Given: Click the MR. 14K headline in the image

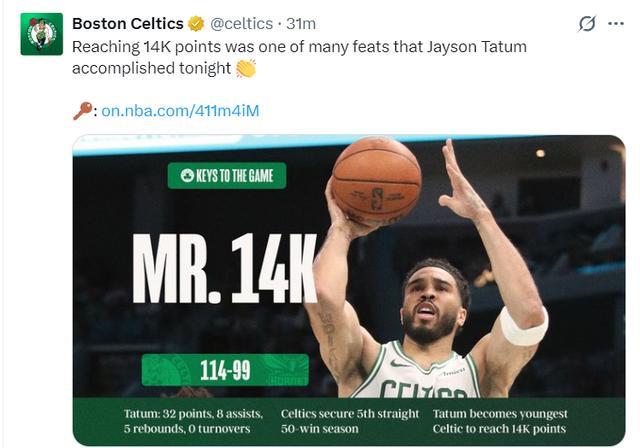Looking at the screenshot, I should click(225, 269).
